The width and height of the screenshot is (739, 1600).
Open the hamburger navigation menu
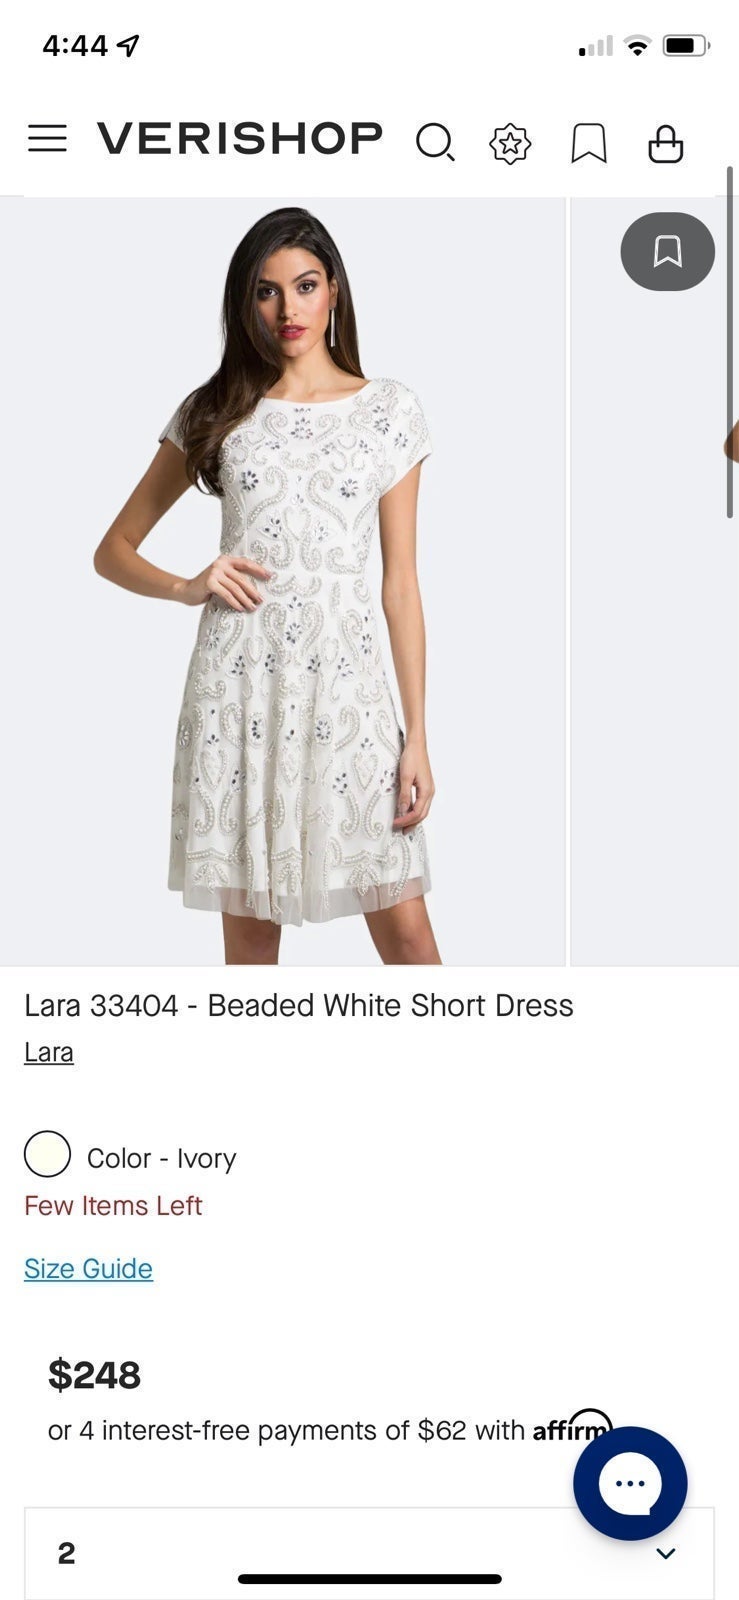[47, 139]
